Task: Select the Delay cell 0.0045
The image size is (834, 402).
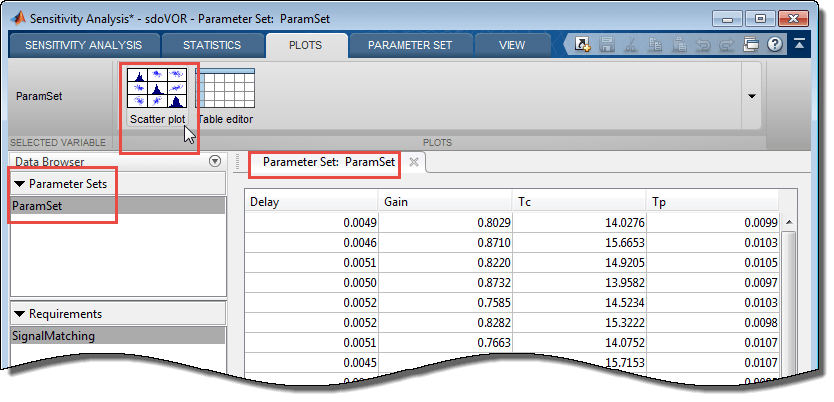Action: click(312, 363)
